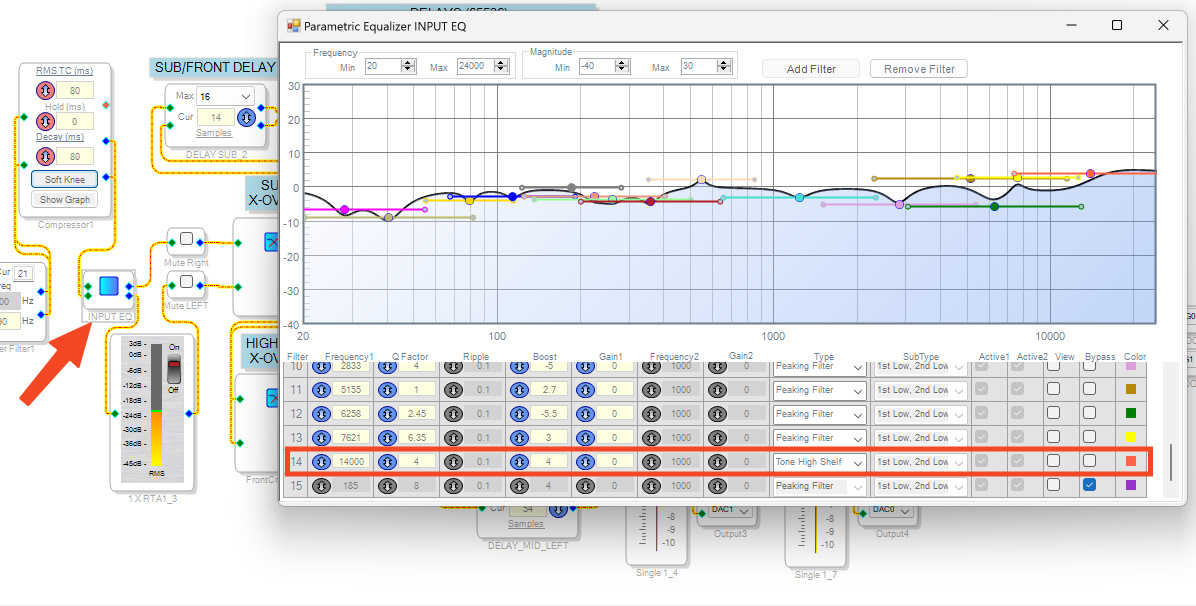Click Gain1 spinner knob for filter 12
The width and height of the screenshot is (1196, 606).
click(x=585, y=414)
